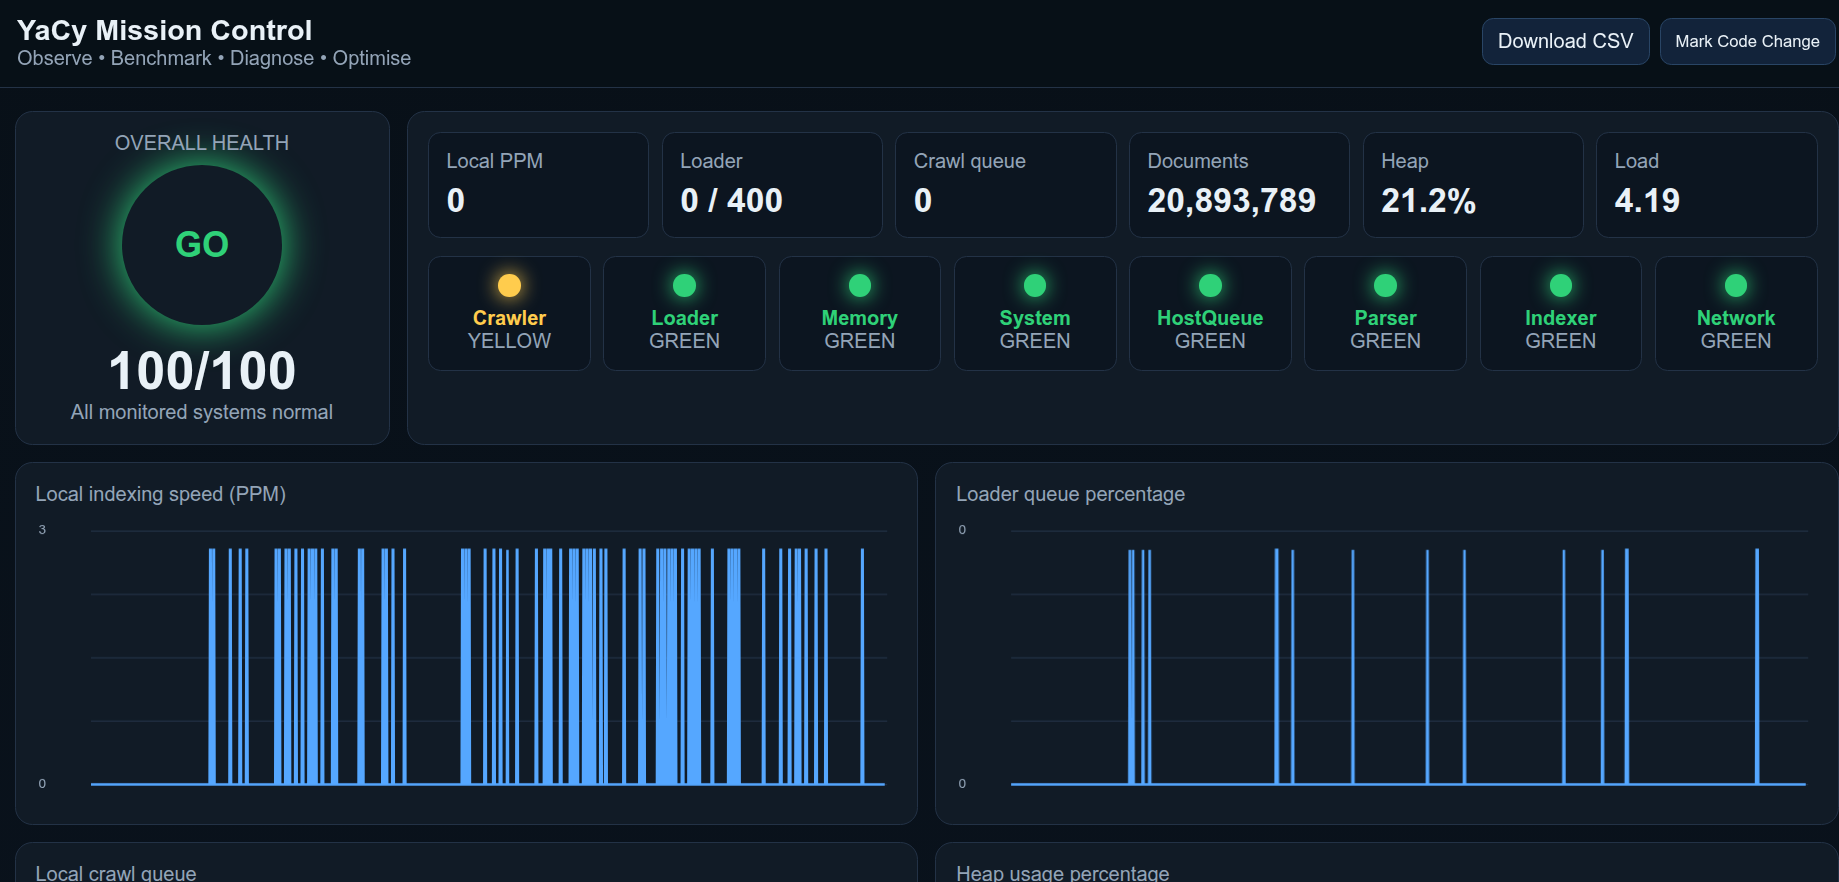1839x882 pixels.
Task: Click the green Loader status indicator
Action: click(684, 286)
